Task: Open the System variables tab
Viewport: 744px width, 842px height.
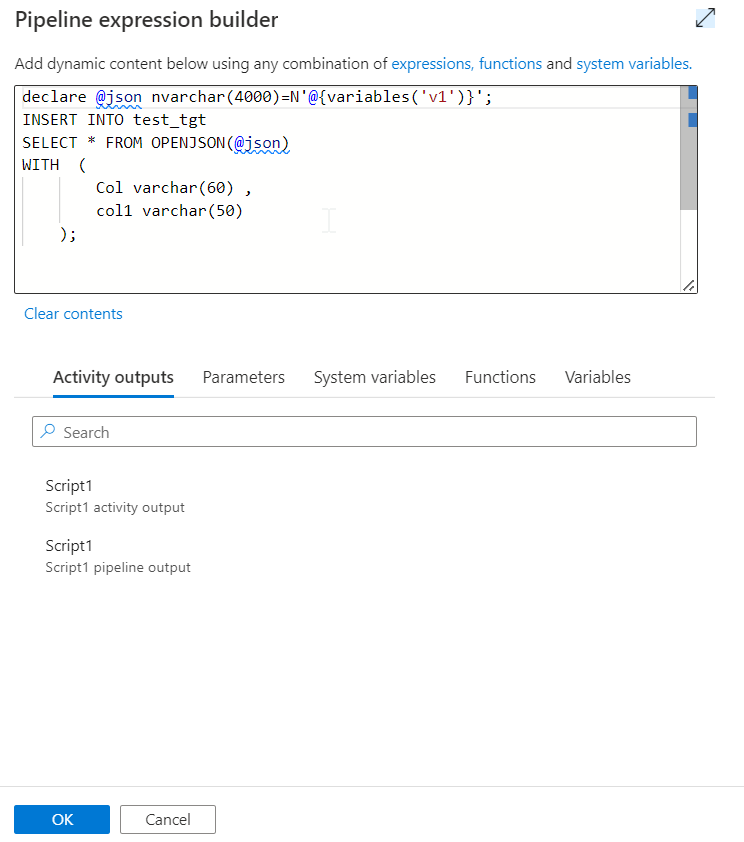Action: point(375,378)
